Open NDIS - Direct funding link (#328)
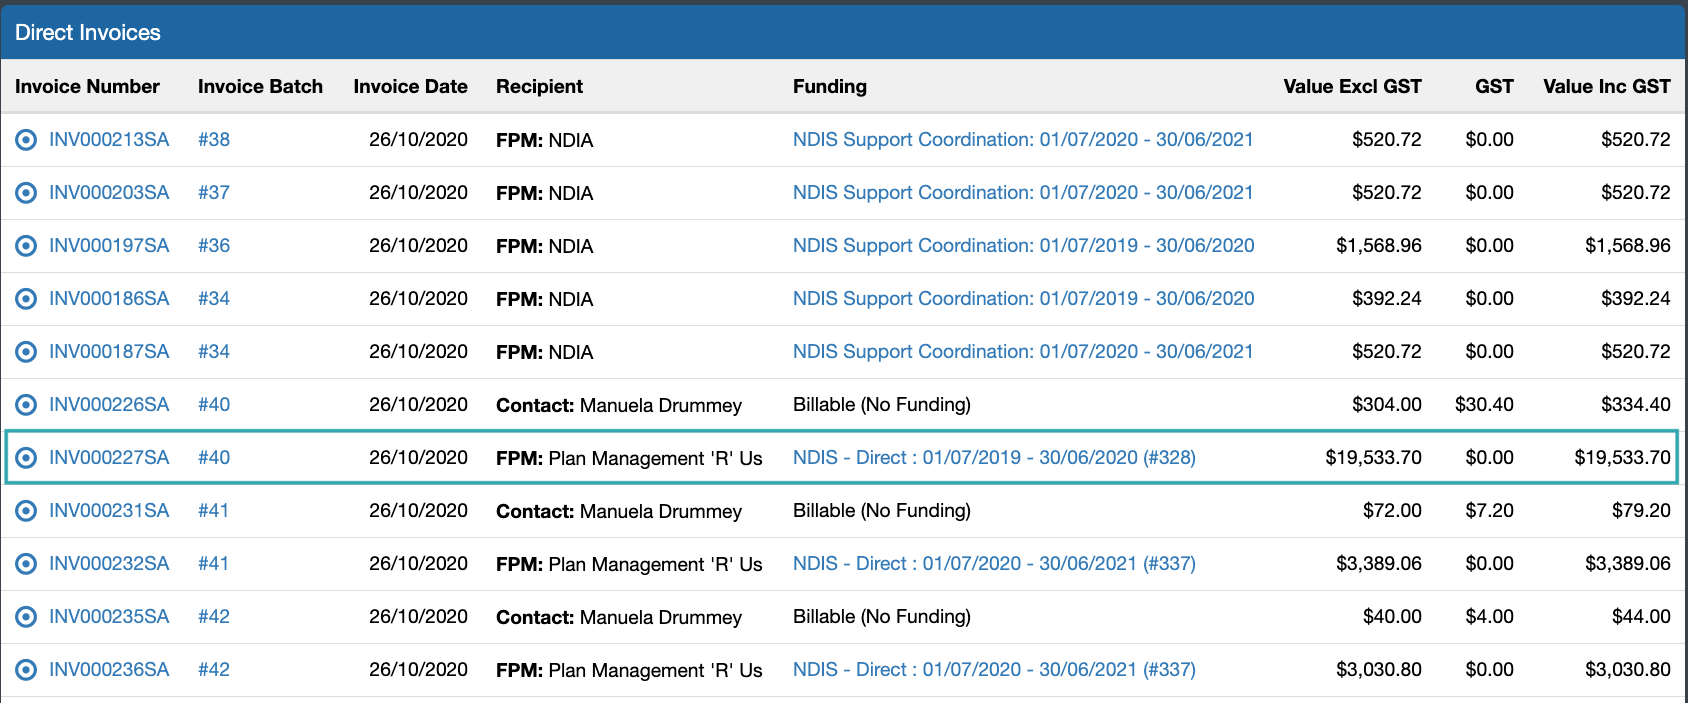The width and height of the screenshot is (1688, 703). click(993, 457)
